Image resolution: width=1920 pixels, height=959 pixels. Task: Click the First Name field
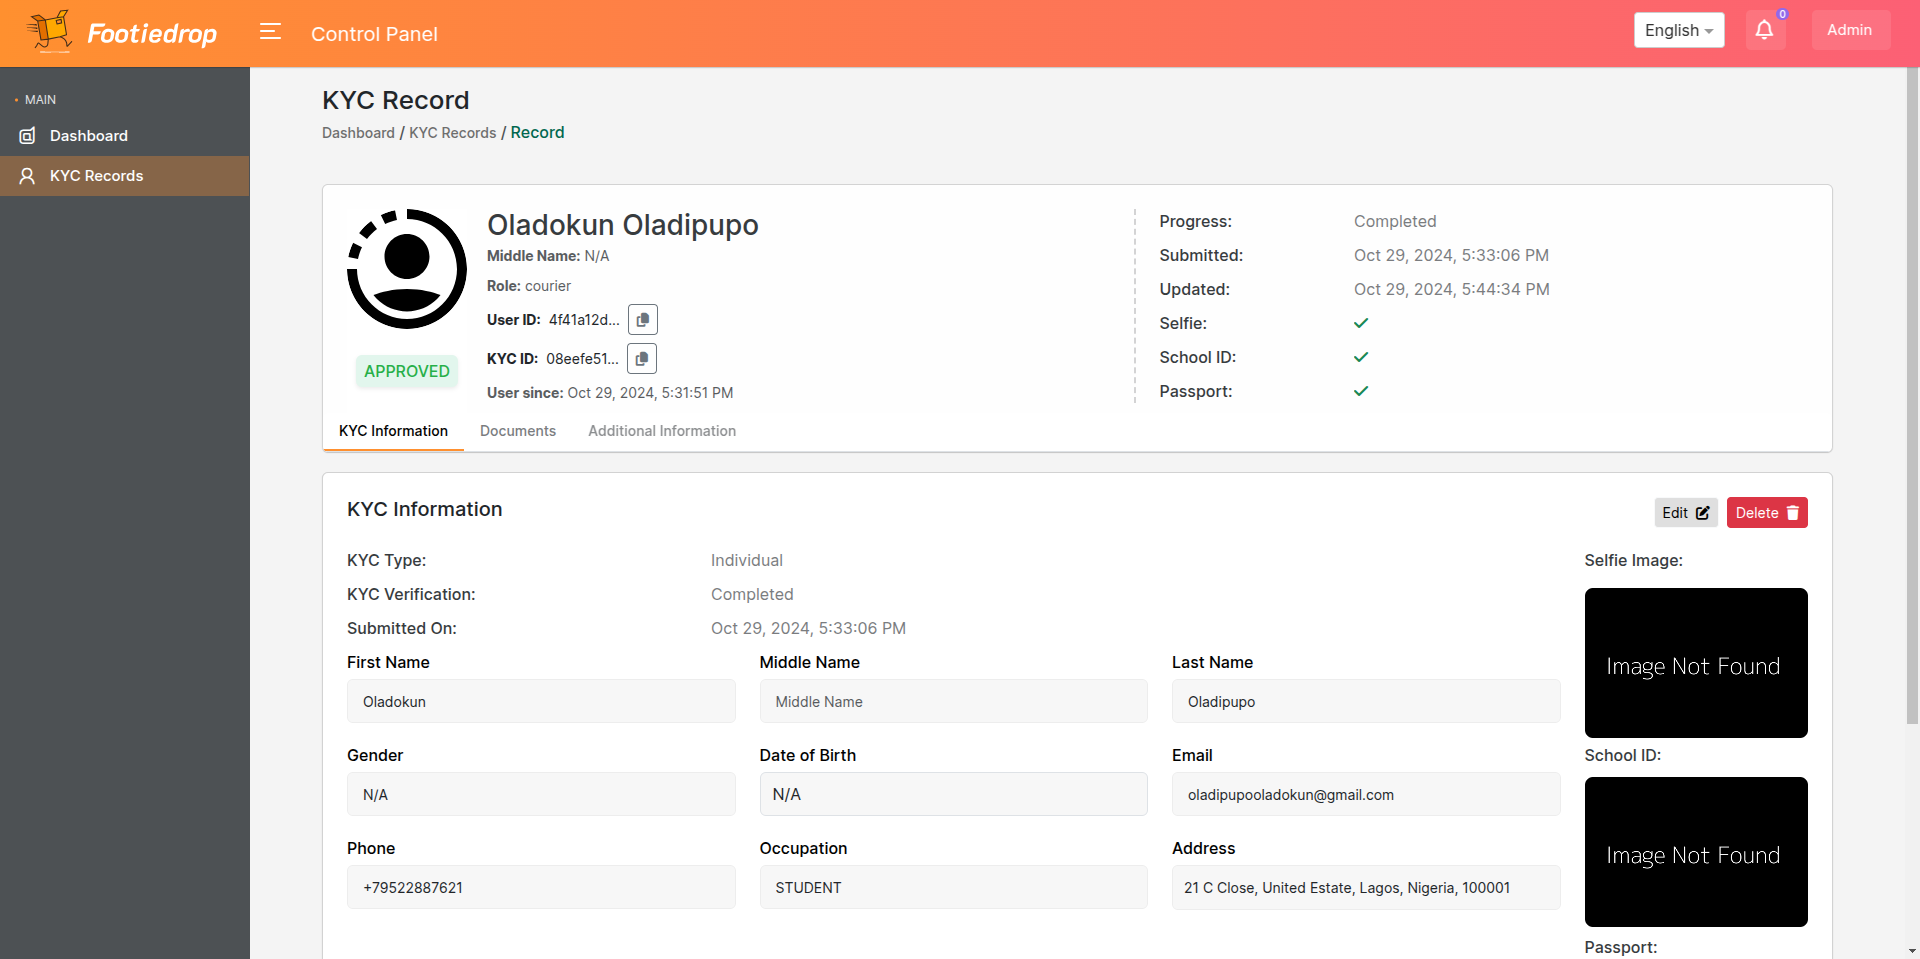[541, 702]
